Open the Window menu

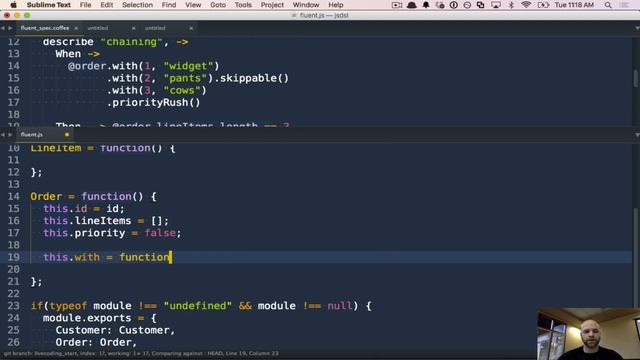point(306,5)
